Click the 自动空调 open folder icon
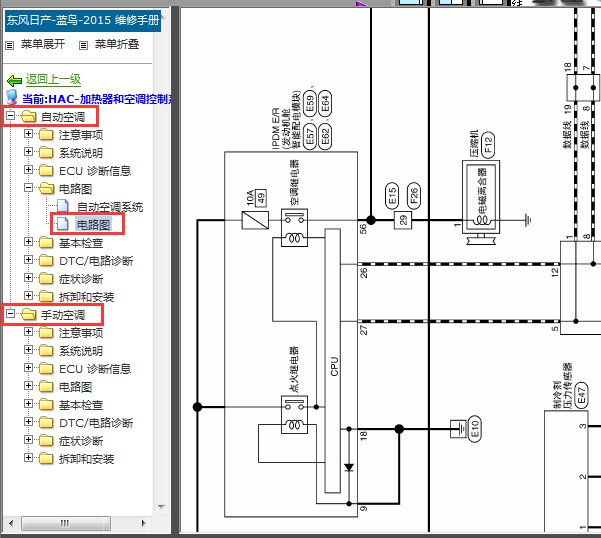The image size is (601, 538). pyautogui.click(x=29, y=116)
